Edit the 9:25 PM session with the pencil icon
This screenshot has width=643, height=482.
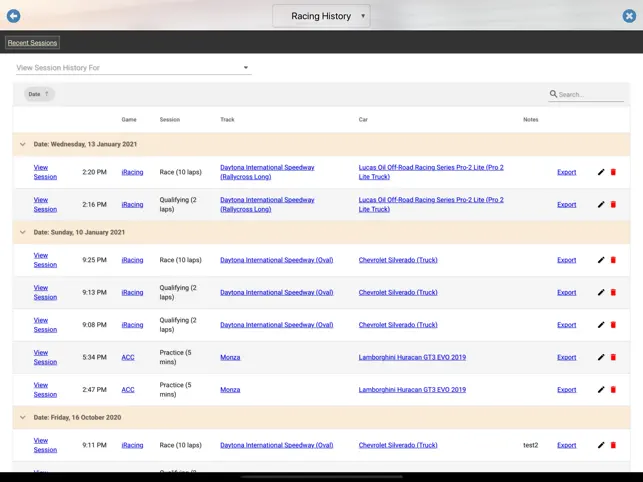tap(601, 260)
